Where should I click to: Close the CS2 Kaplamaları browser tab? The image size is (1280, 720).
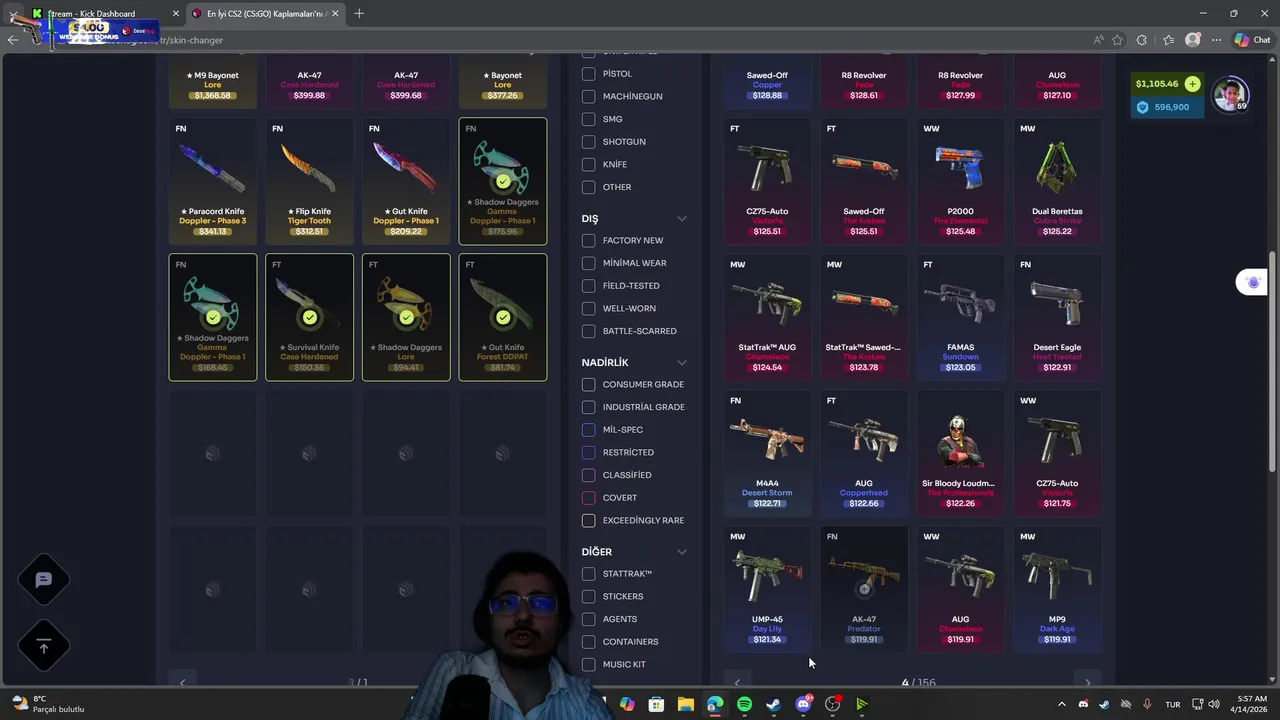pyautogui.click(x=335, y=13)
